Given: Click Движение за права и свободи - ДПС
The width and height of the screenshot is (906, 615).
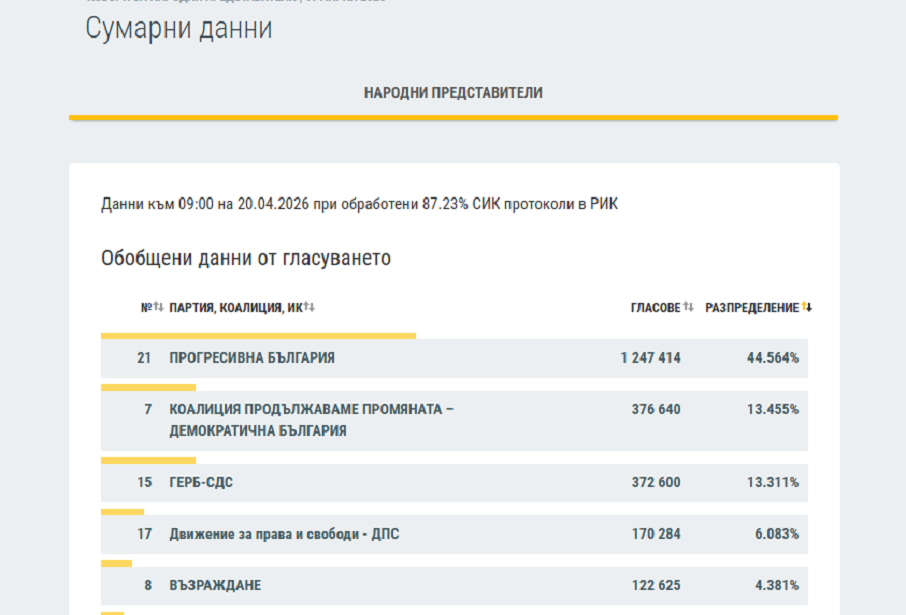Looking at the screenshot, I should click(284, 534).
